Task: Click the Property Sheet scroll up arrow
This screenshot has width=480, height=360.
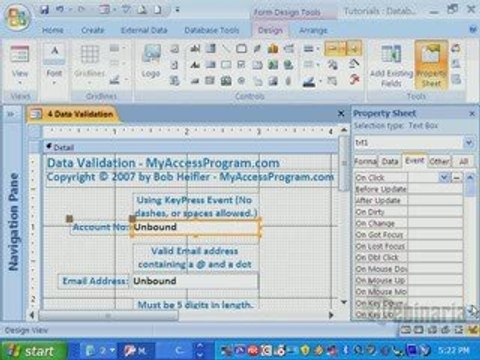Action: coord(470,177)
